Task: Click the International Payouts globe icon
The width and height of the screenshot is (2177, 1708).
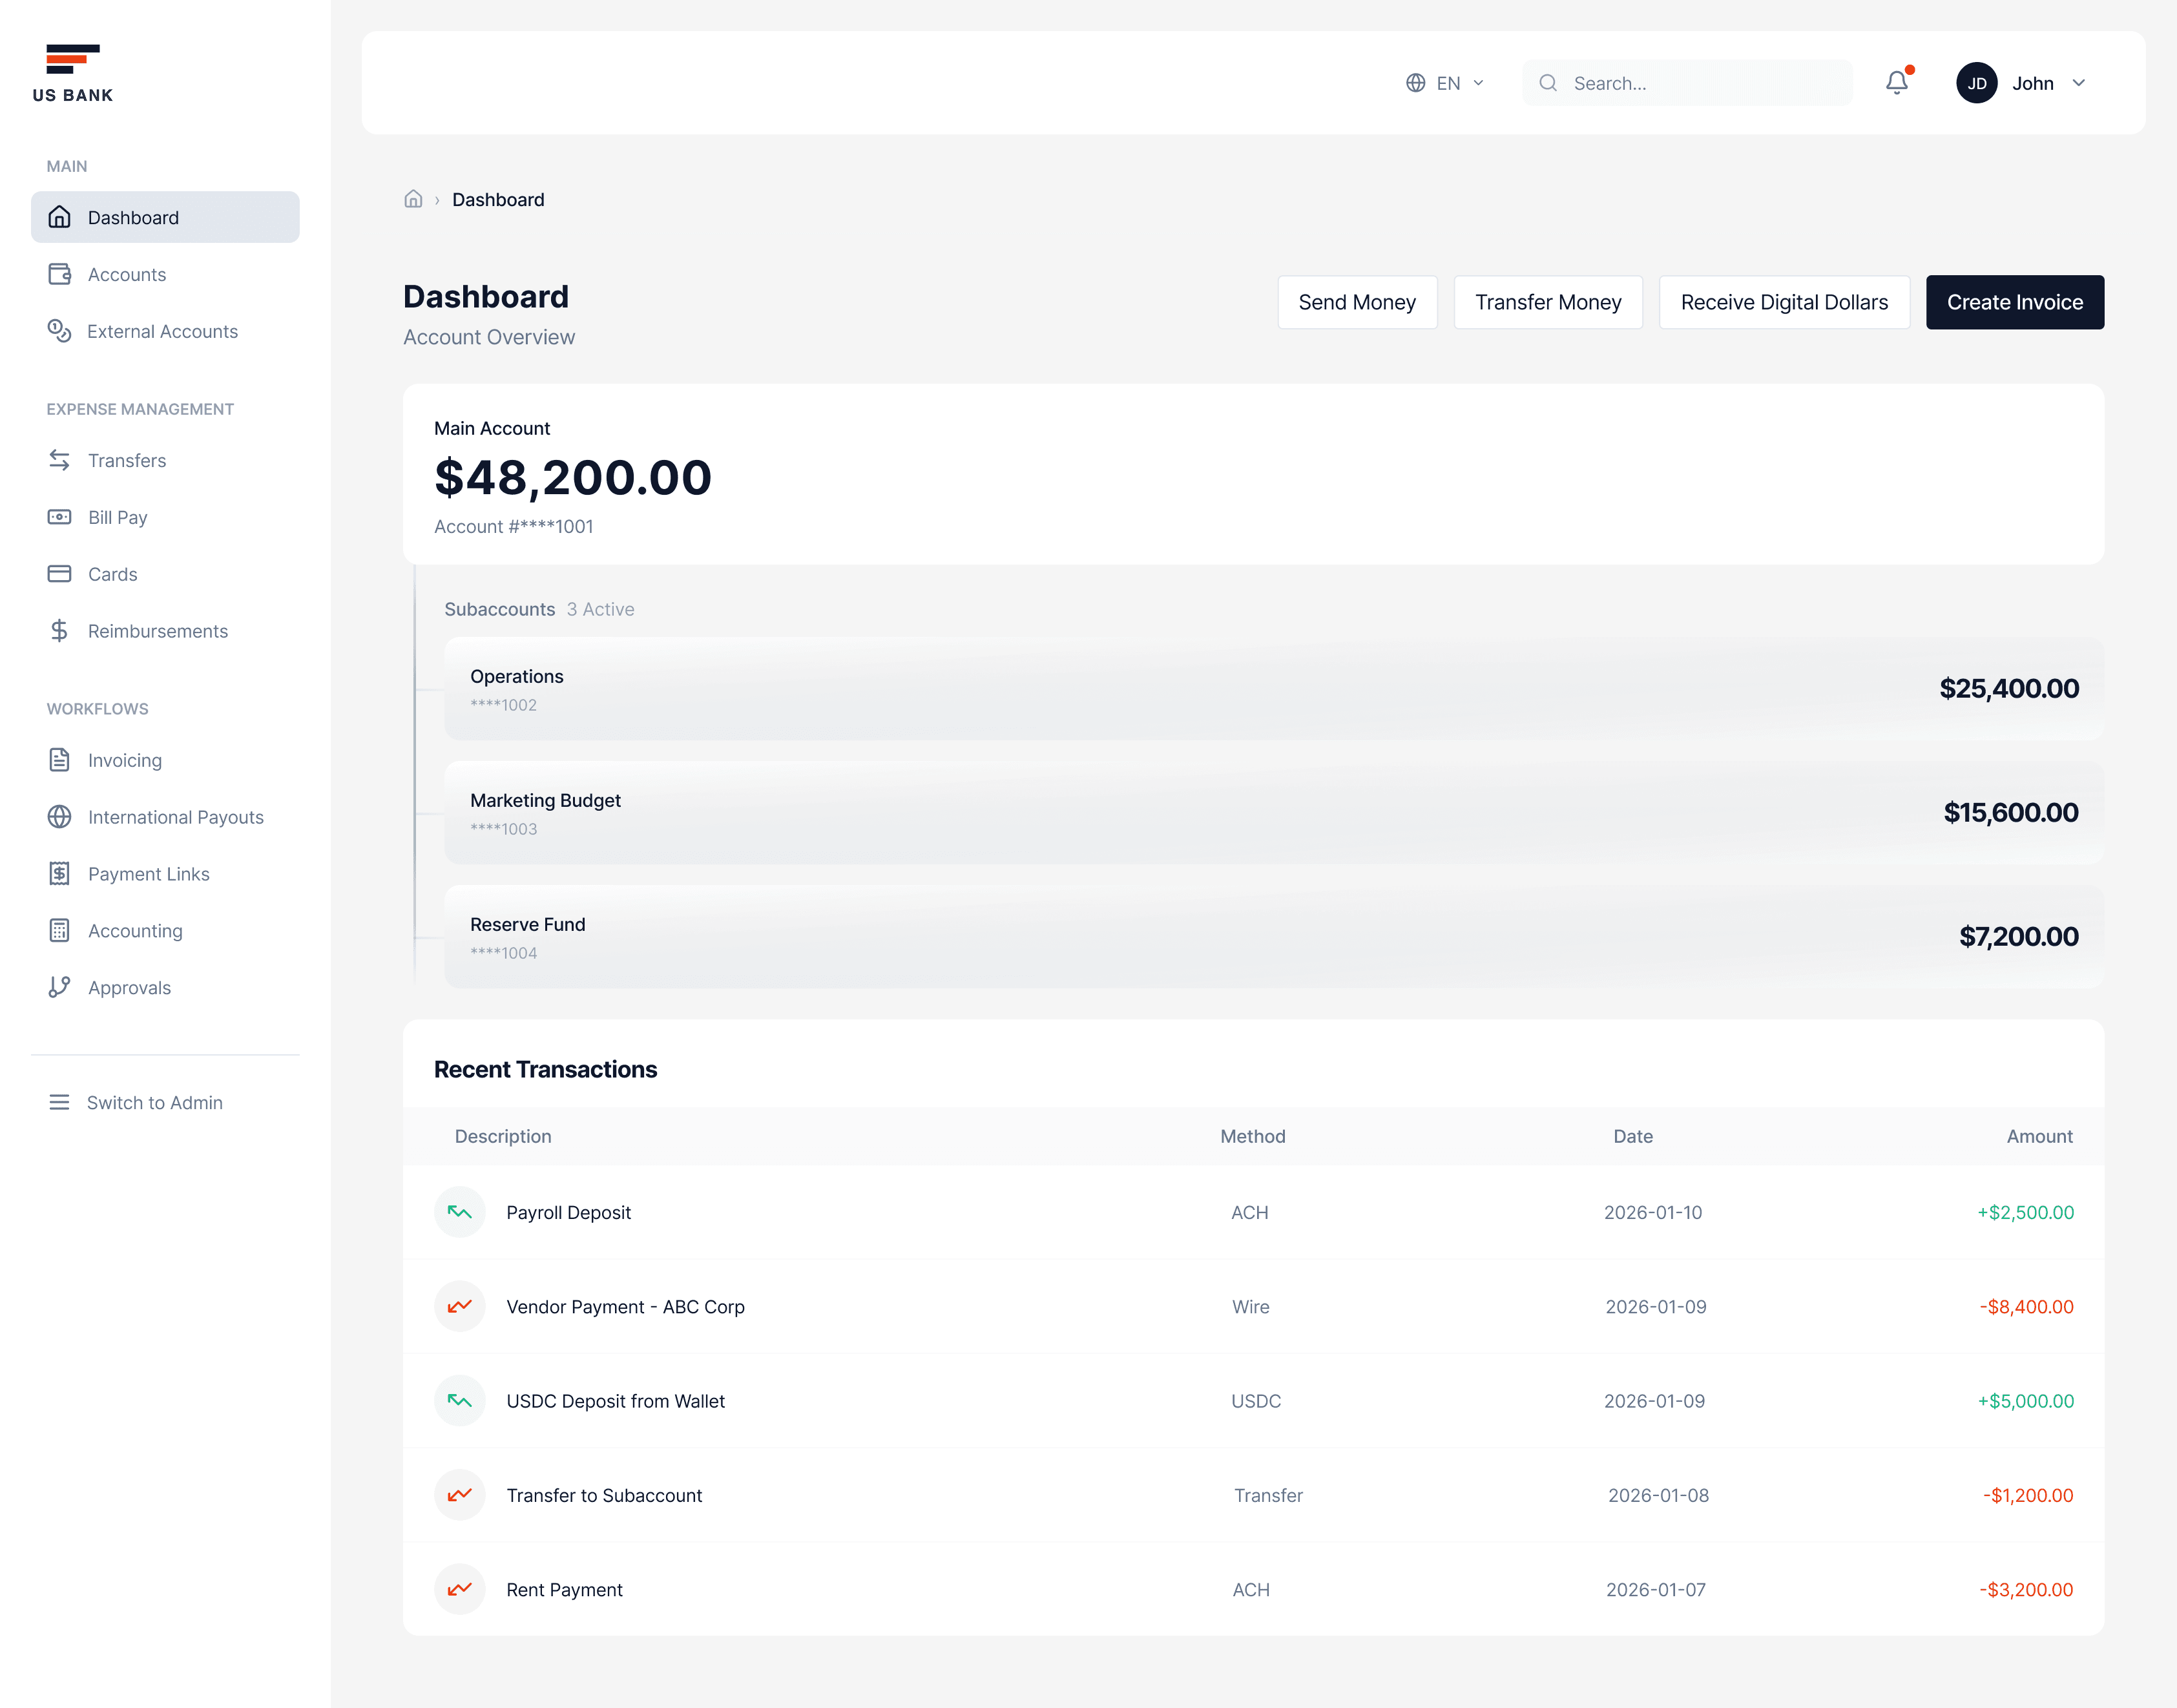Action: tap(60, 817)
